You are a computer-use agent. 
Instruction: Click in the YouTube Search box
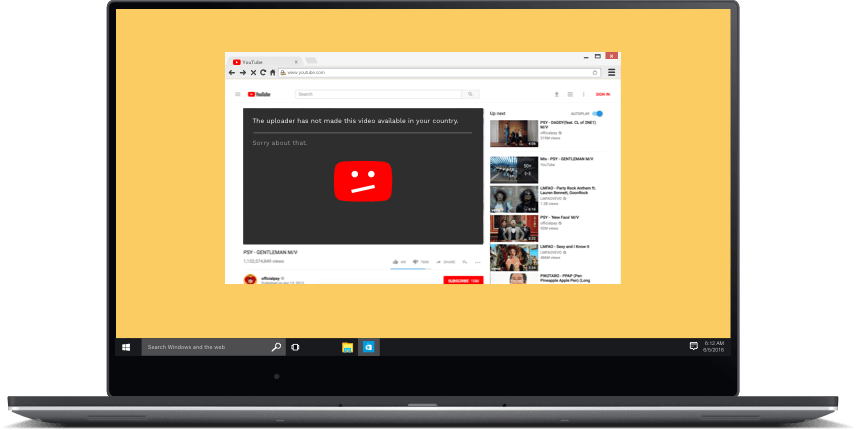[378, 94]
